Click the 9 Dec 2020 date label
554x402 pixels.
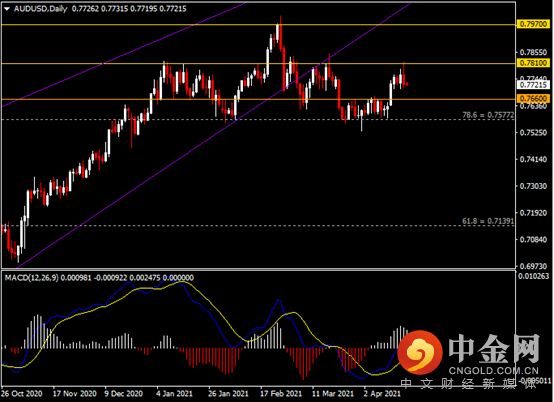[124, 394]
